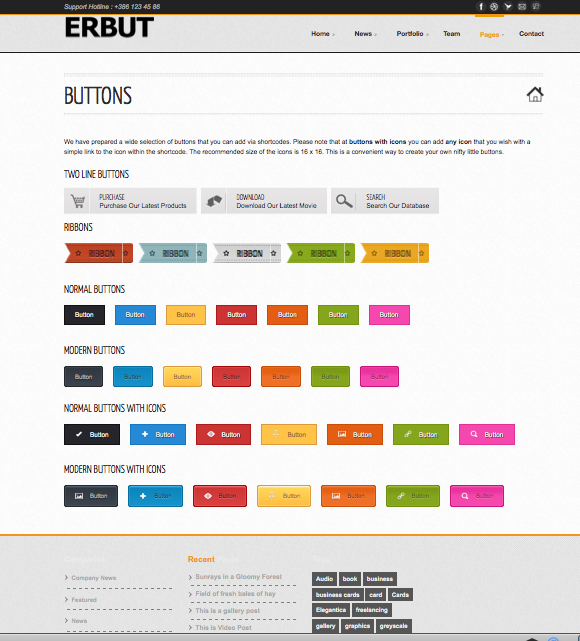
Task: Open the Portfolio menu
Action: coord(412,34)
